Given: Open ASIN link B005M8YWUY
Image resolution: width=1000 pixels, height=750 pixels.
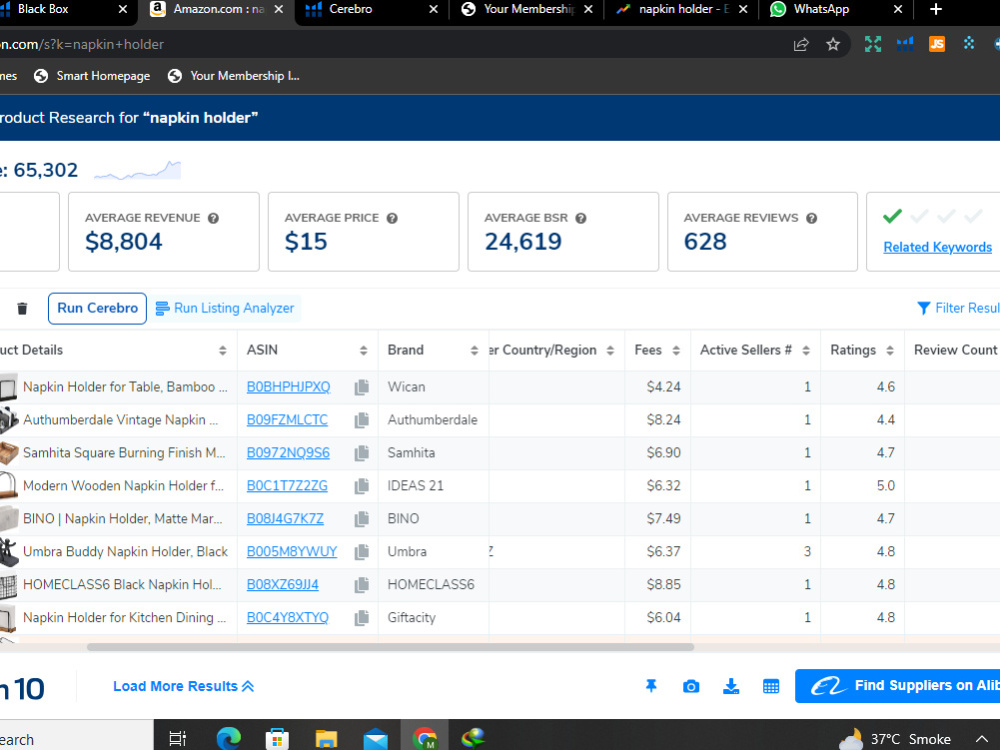Looking at the screenshot, I should (291, 552).
